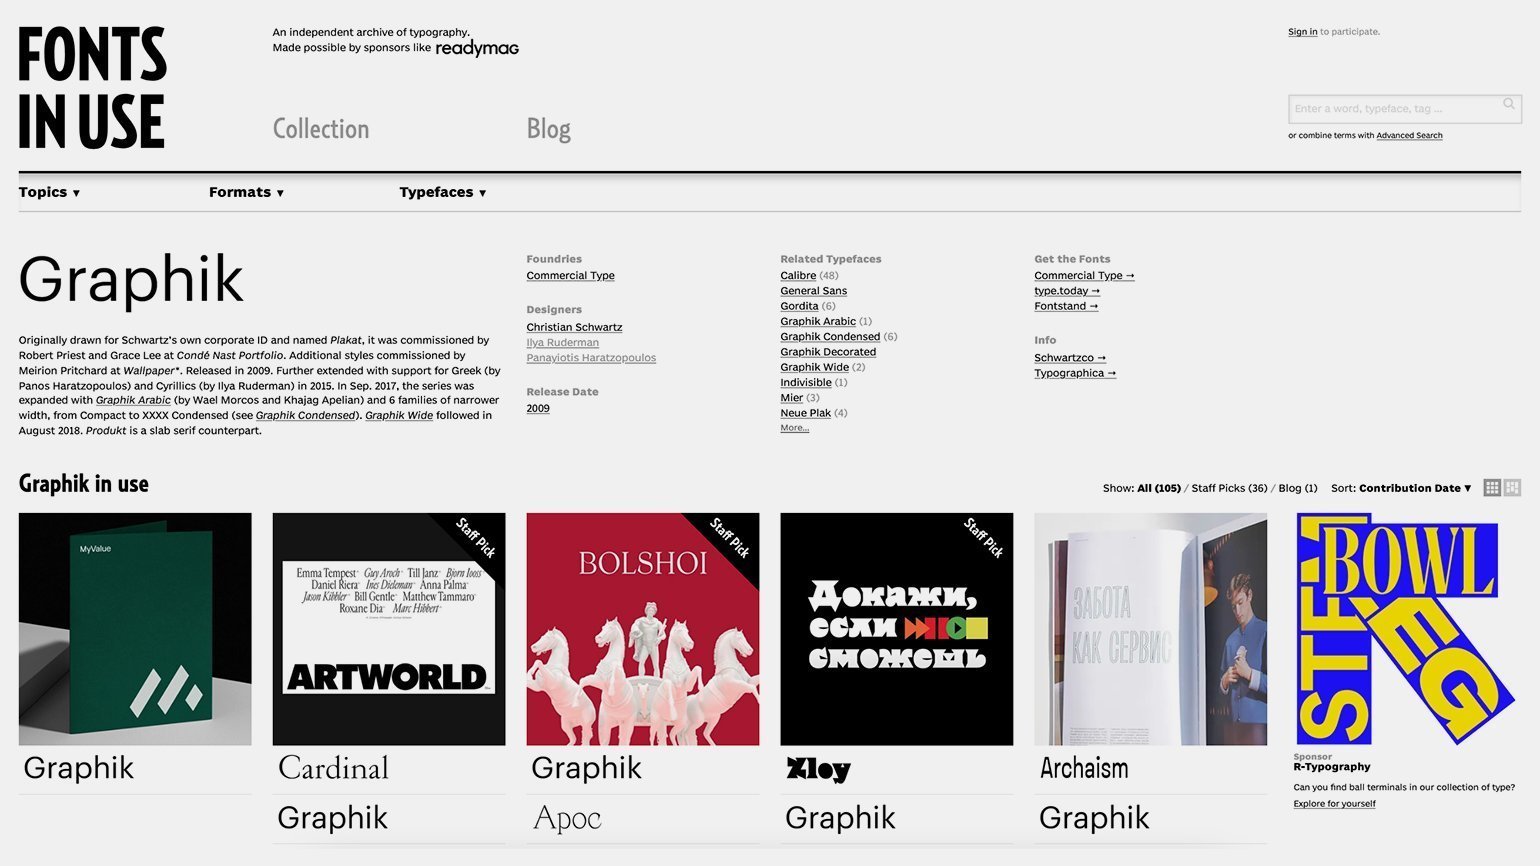Open related typeface Calibre
Image resolution: width=1540 pixels, height=866 pixels.
pyautogui.click(x=798, y=276)
